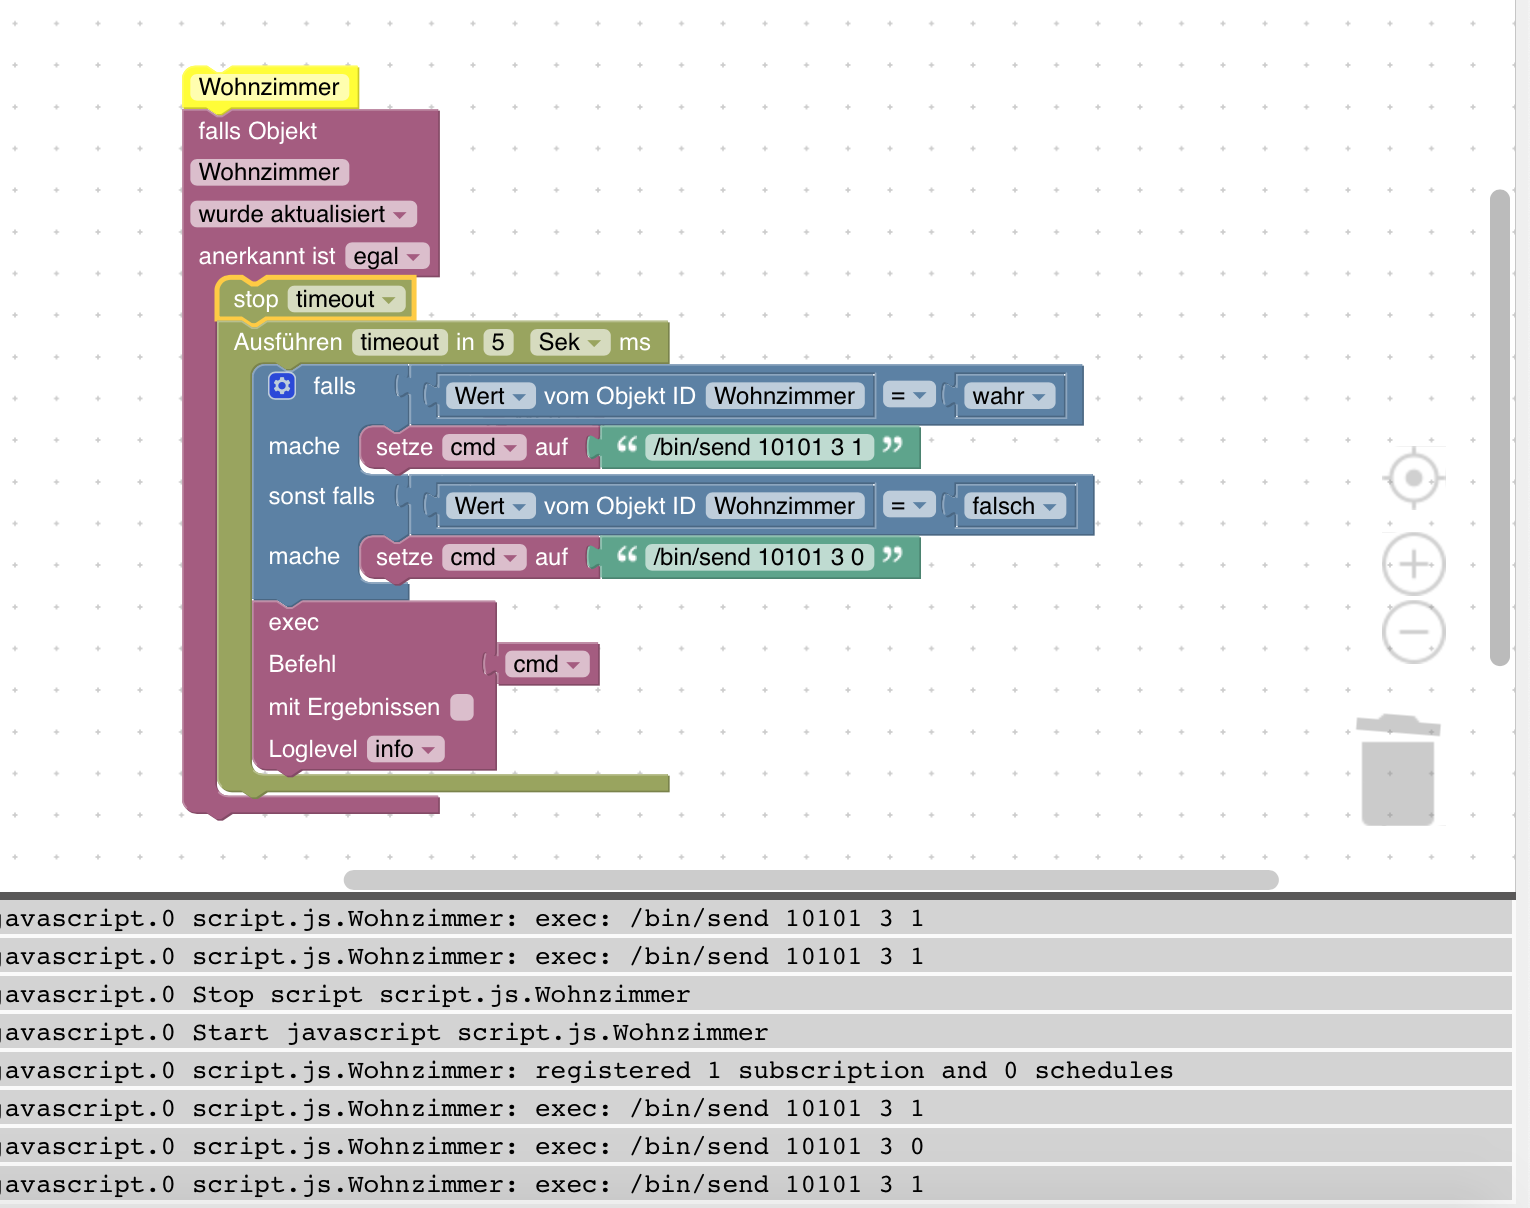Click the 'Ausführen' label of timeout block

(x=288, y=342)
